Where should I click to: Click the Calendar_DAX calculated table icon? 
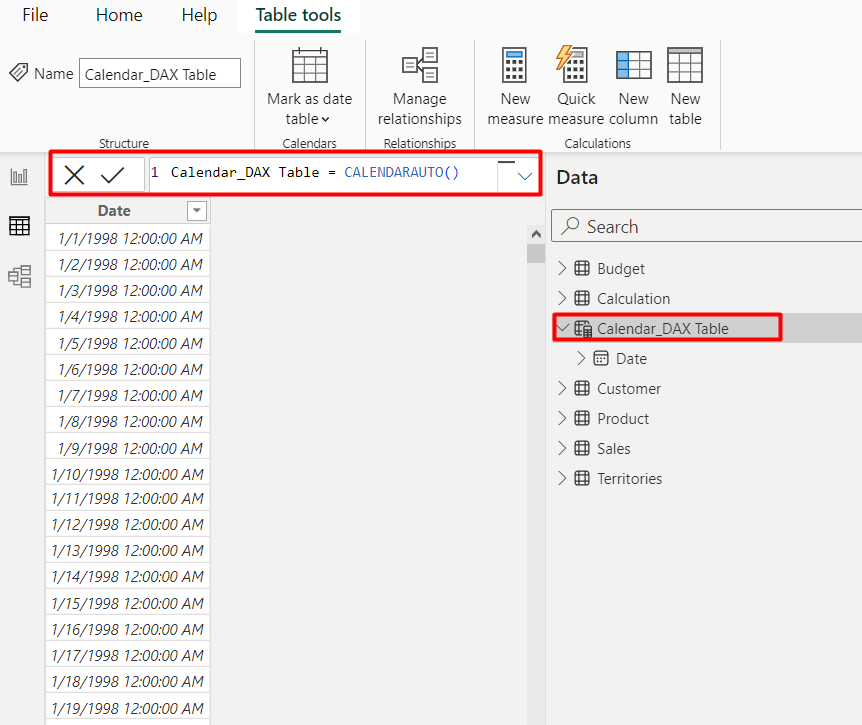coord(583,328)
